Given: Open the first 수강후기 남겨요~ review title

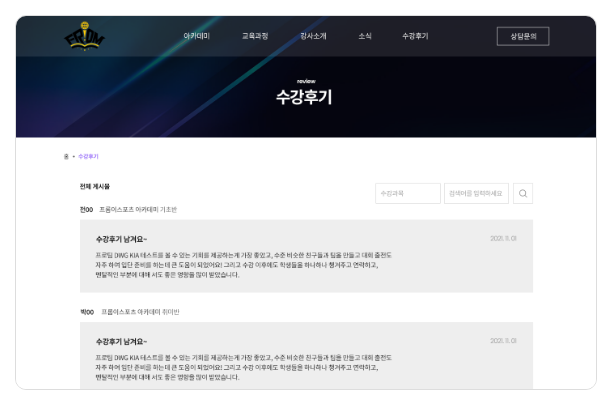Looking at the screenshot, I should coord(121,240).
